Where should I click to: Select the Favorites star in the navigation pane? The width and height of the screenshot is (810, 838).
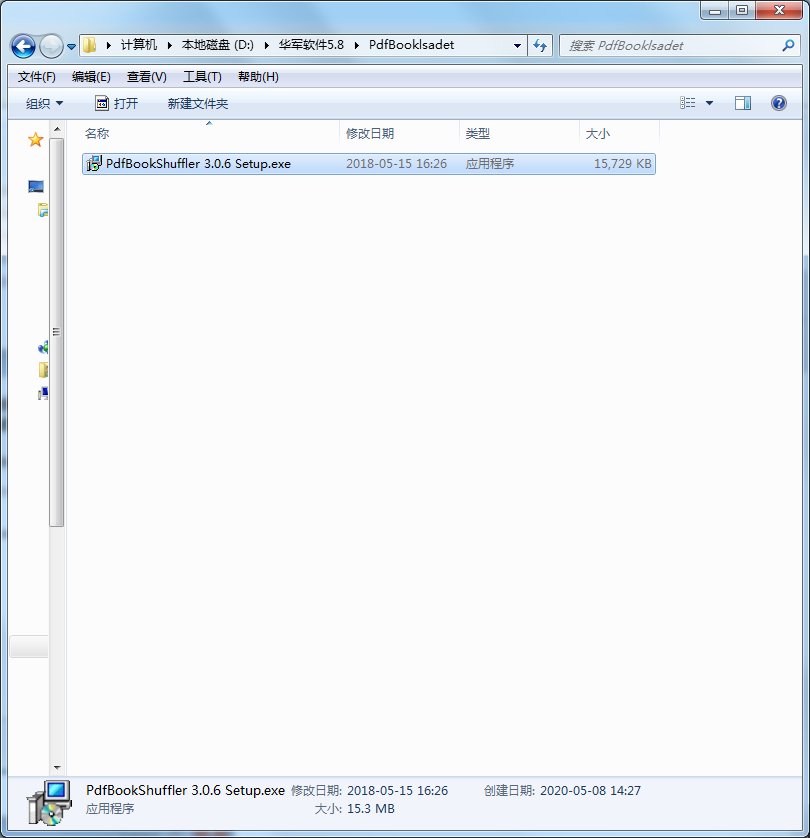[36, 140]
